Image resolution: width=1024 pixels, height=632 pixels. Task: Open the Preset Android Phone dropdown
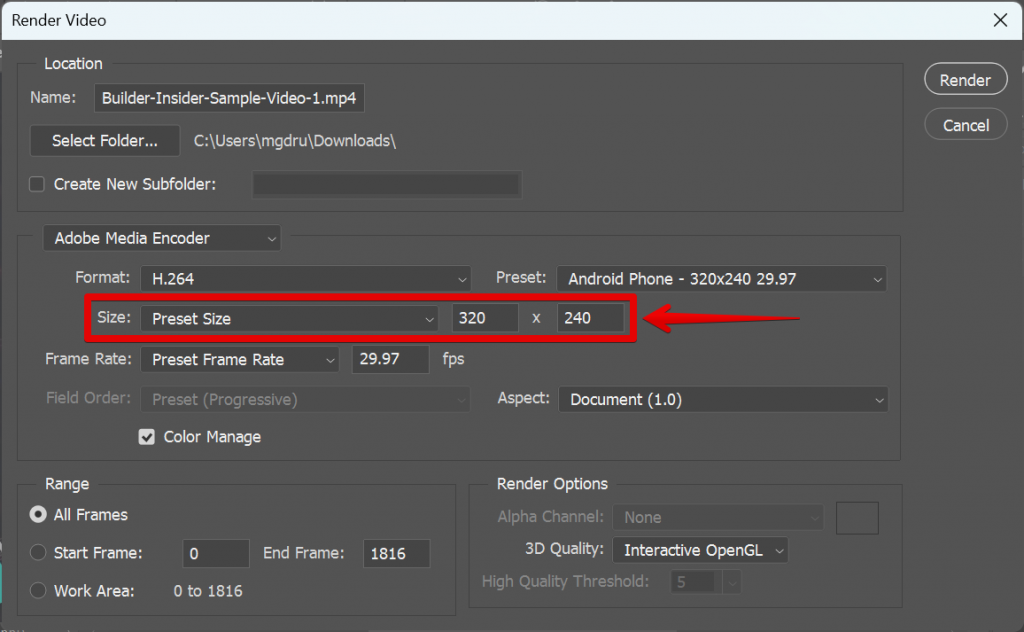(x=722, y=279)
